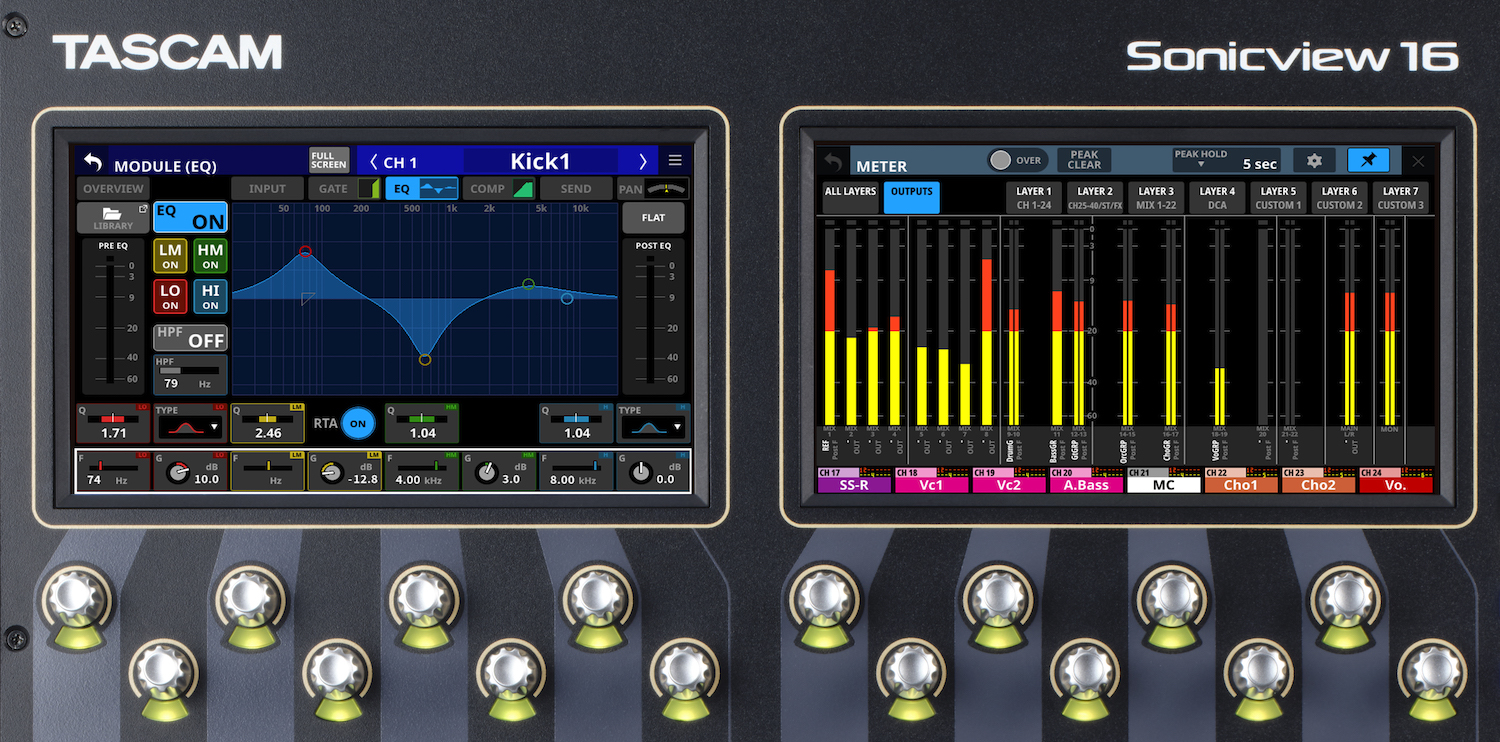The width and height of the screenshot is (1500, 742).
Task: Select the CH 18 Vc1 channel label
Action: (931, 480)
